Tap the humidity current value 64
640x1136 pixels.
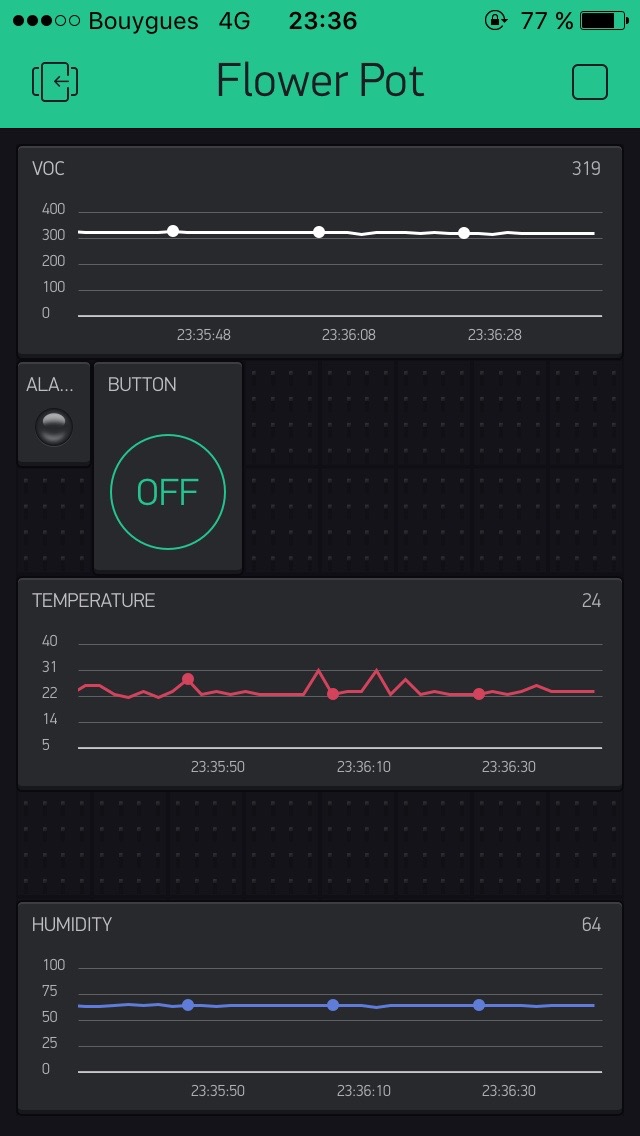(591, 925)
